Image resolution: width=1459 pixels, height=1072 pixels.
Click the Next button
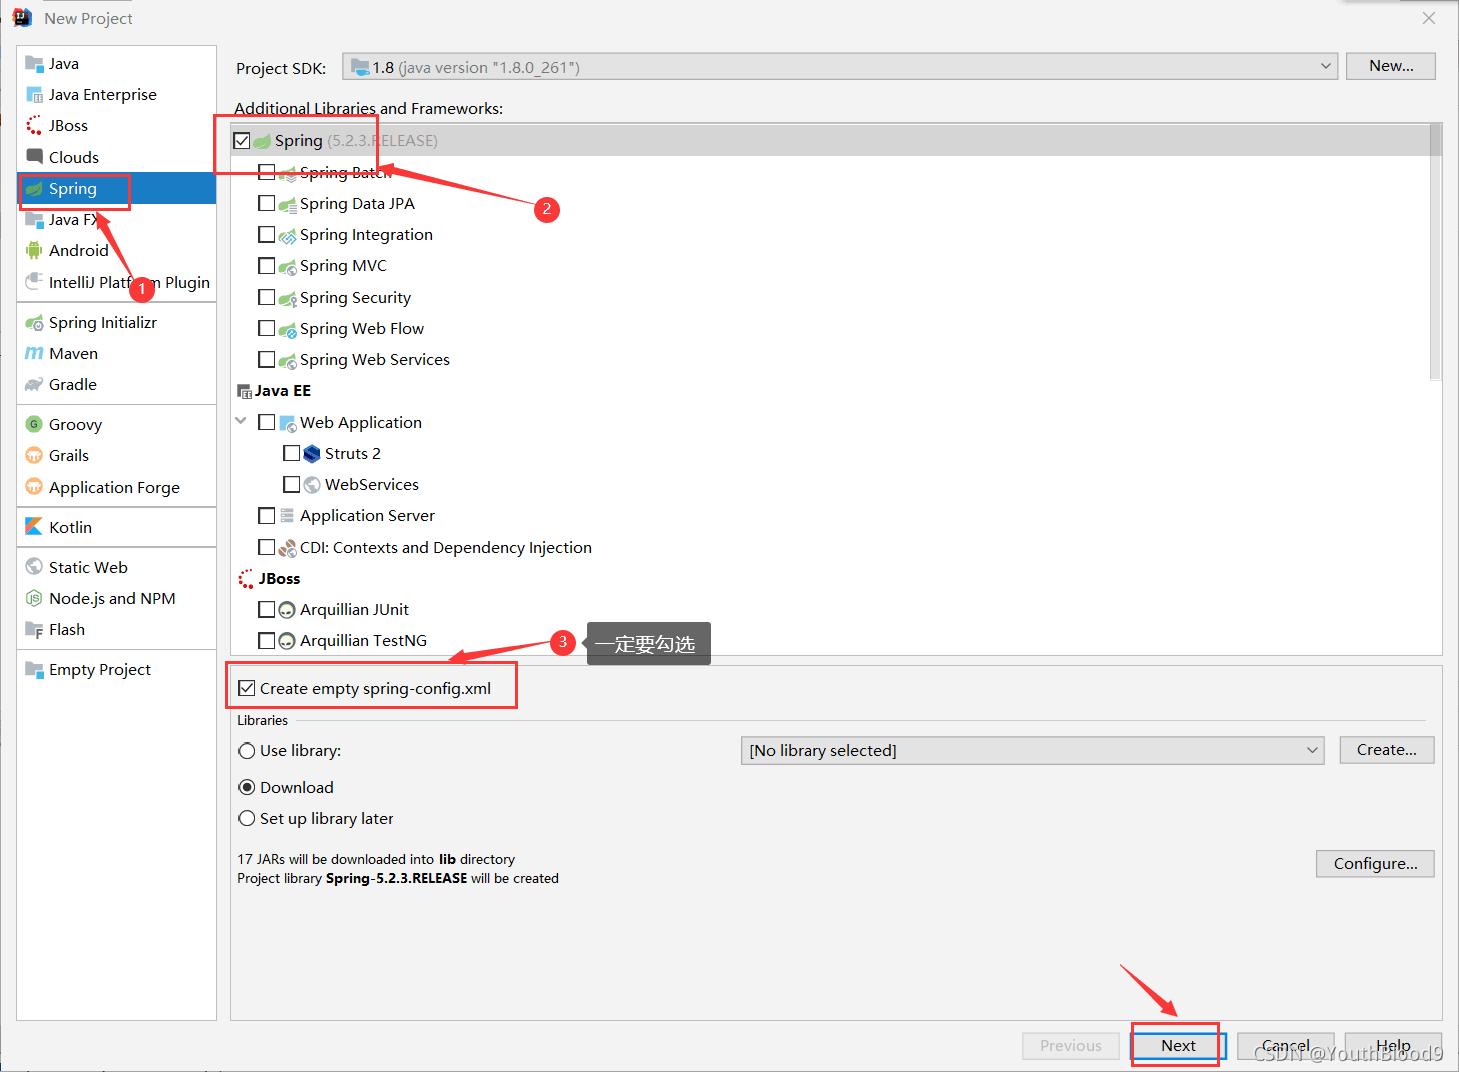pyautogui.click(x=1178, y=1046)
